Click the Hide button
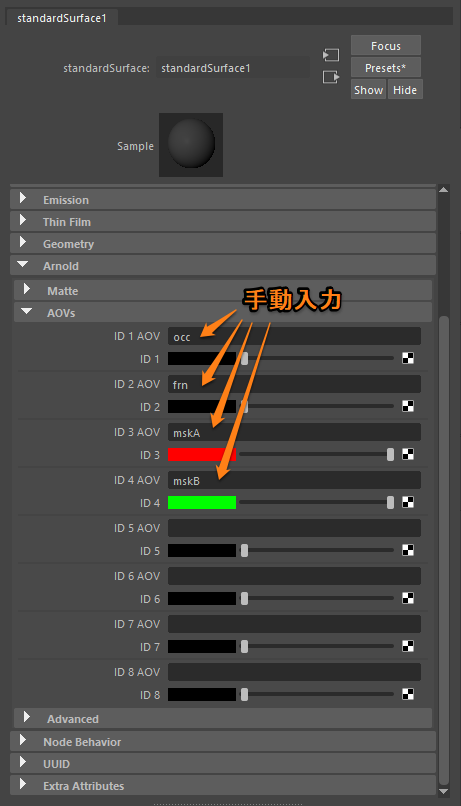Screen dimensions: 461x806 click(x=405, y=89)
